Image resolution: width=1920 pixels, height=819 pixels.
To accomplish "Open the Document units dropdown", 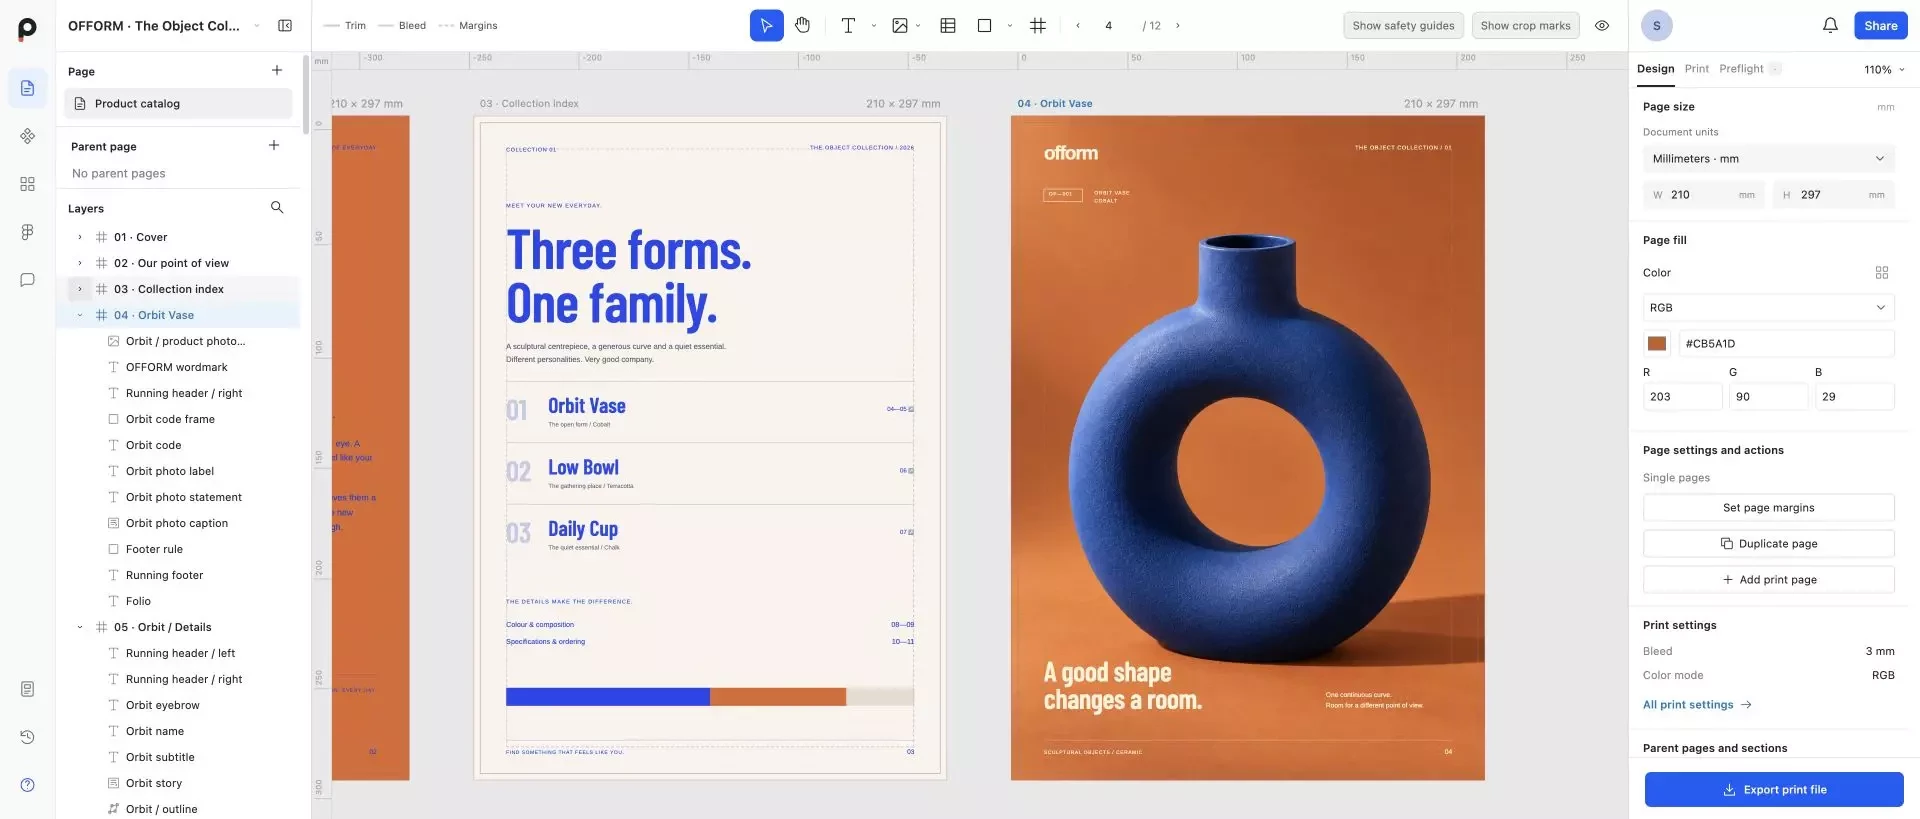I will pos(1768,159).
